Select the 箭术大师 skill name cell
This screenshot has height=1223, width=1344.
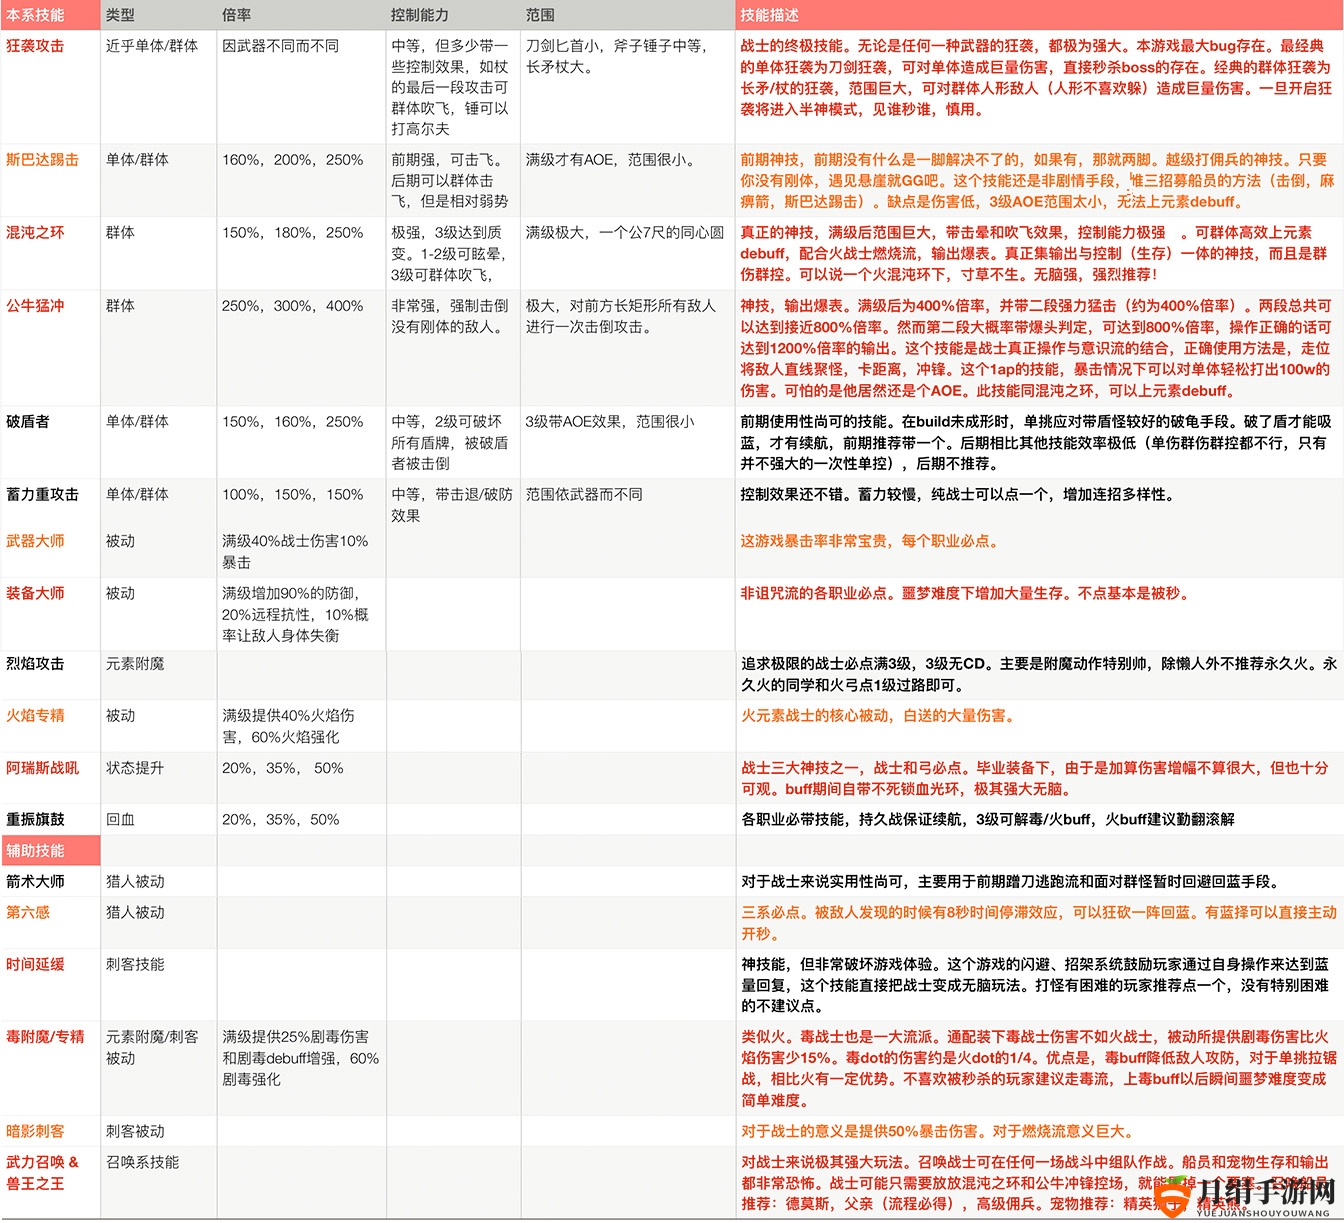50,882
